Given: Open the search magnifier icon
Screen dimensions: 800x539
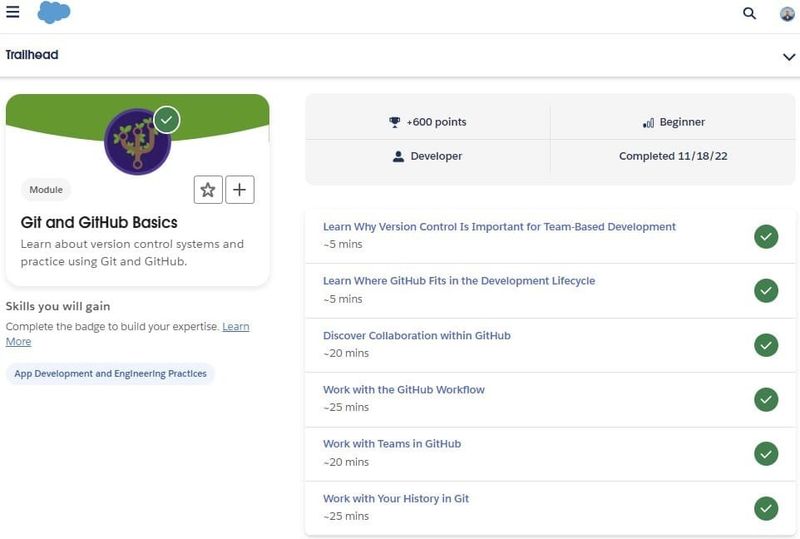Looking at the screenshot, I should click(x=749, y=13).
